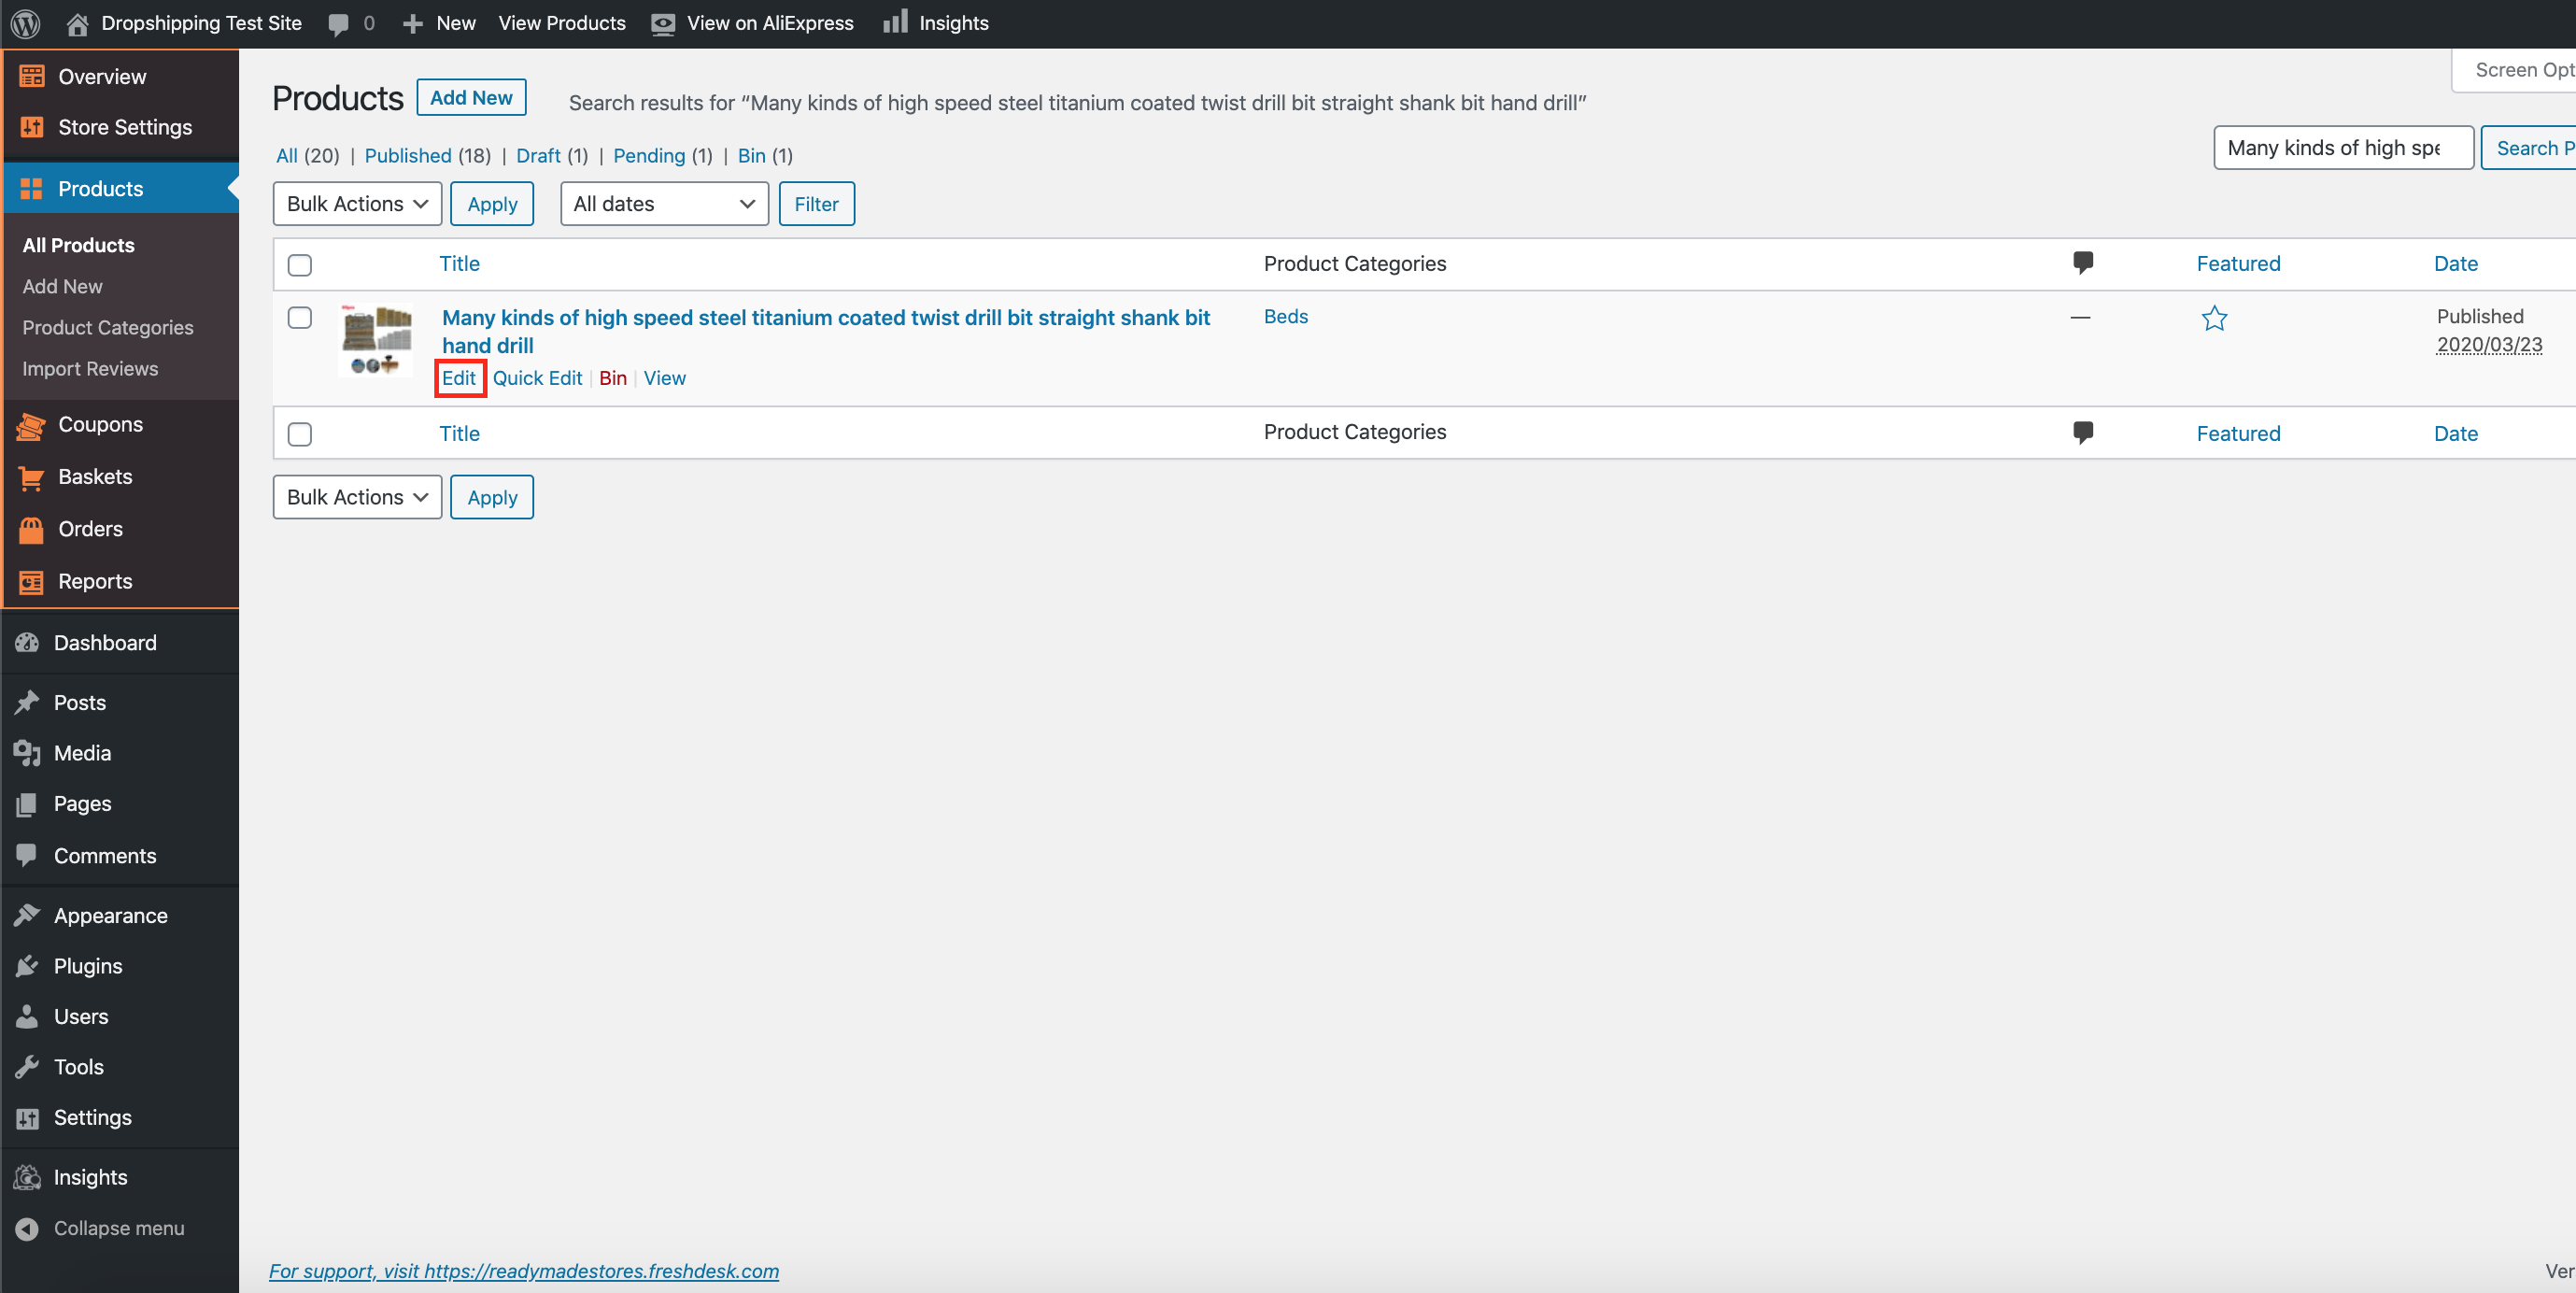Toggle the featured star for the product

[2214, 318]
